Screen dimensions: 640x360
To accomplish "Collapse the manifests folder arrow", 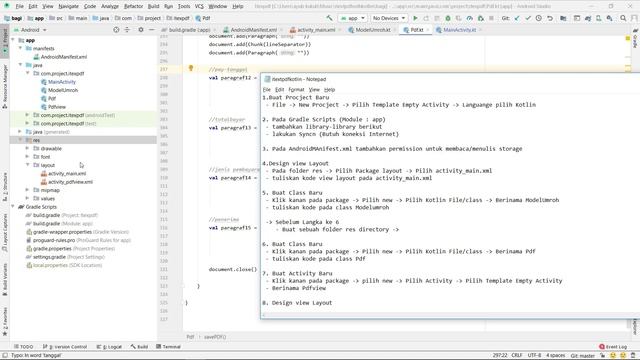I will pos(20,48).
